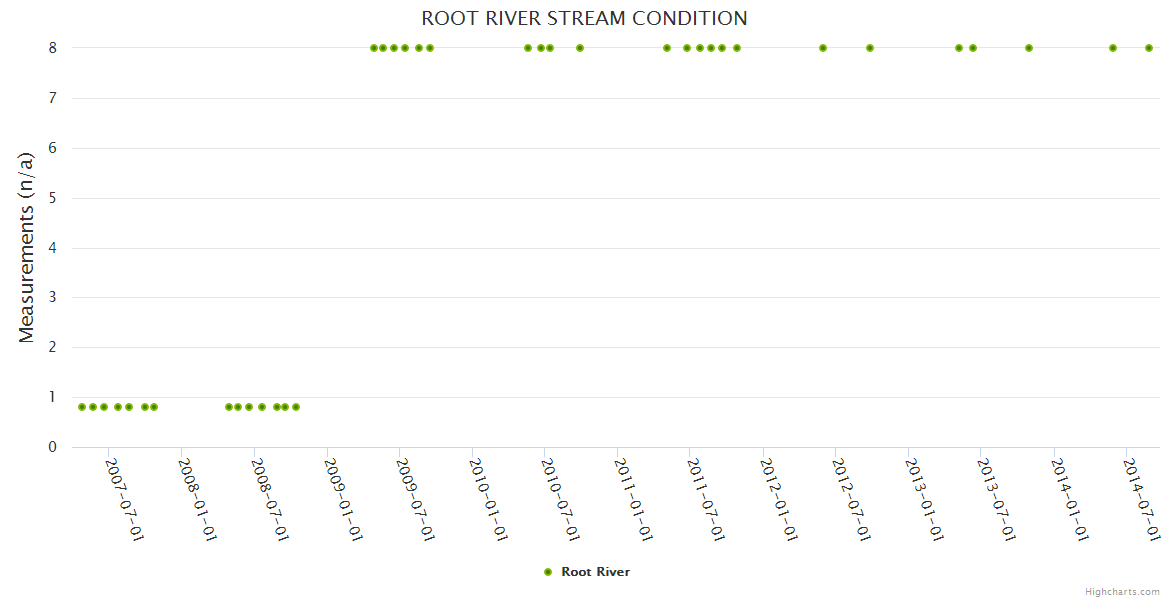The height and width of the screenshot is (600, 1170).
Task: Click the chart title ROOT RIVER STREAM CONDITION
Action: pyautogui.click(x=584, y=19)
